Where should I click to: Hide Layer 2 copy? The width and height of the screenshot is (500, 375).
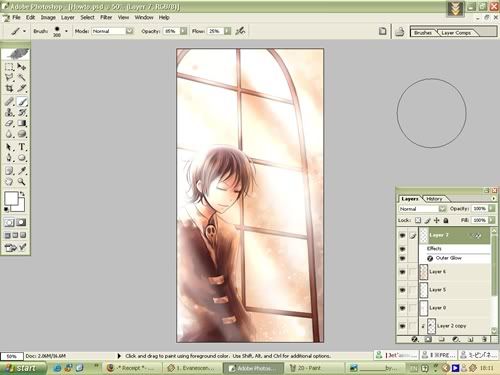[402, 326]
